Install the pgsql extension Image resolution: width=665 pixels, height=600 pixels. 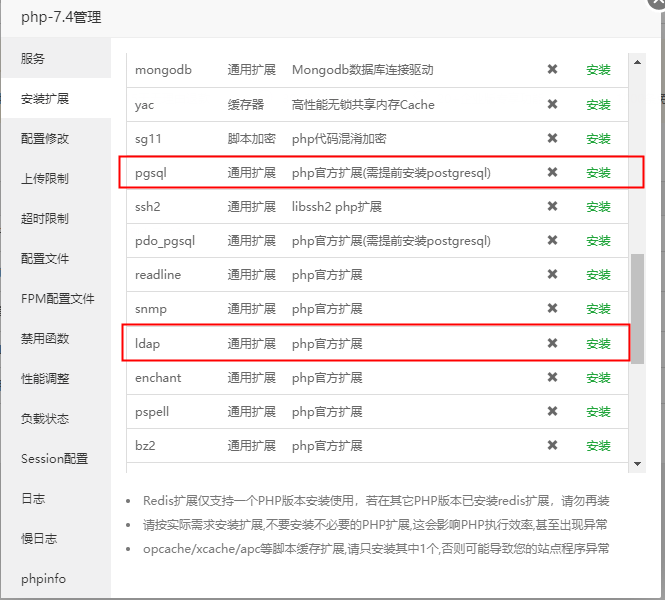[x=598, y=173]
